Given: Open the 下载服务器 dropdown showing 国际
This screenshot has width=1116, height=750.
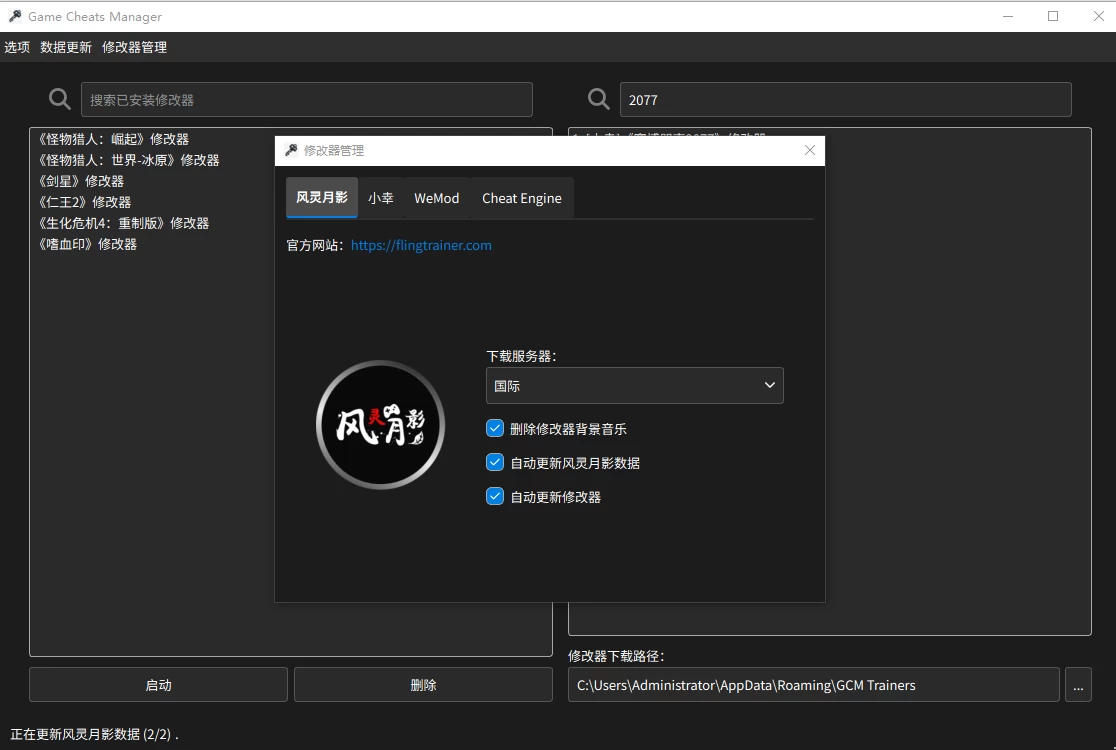Looking at the screenshot, I should pyautogui.click(x=635, y=386).
